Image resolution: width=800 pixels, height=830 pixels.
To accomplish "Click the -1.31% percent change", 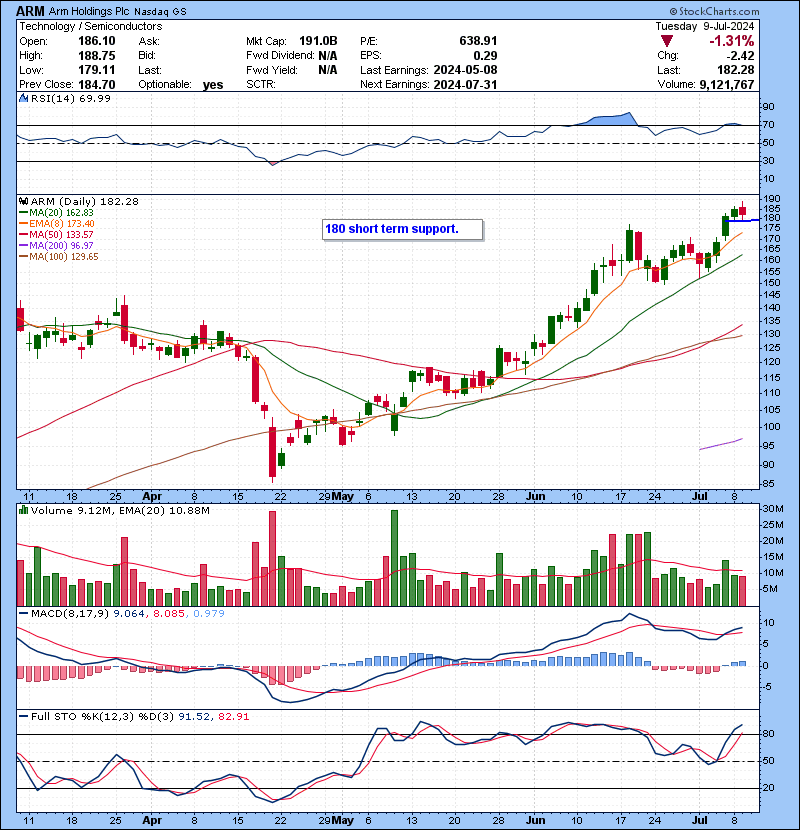I will coord(732,41).
